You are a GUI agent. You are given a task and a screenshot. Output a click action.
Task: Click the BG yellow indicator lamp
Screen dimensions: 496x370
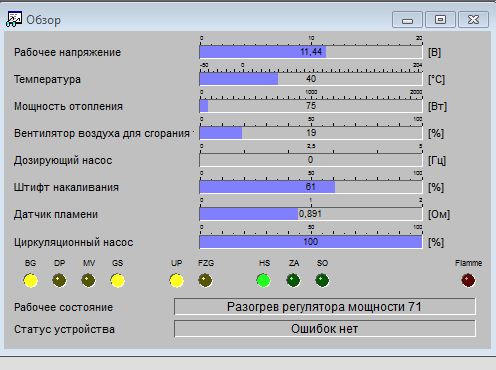pyautogui.click(x=30, y=281)
